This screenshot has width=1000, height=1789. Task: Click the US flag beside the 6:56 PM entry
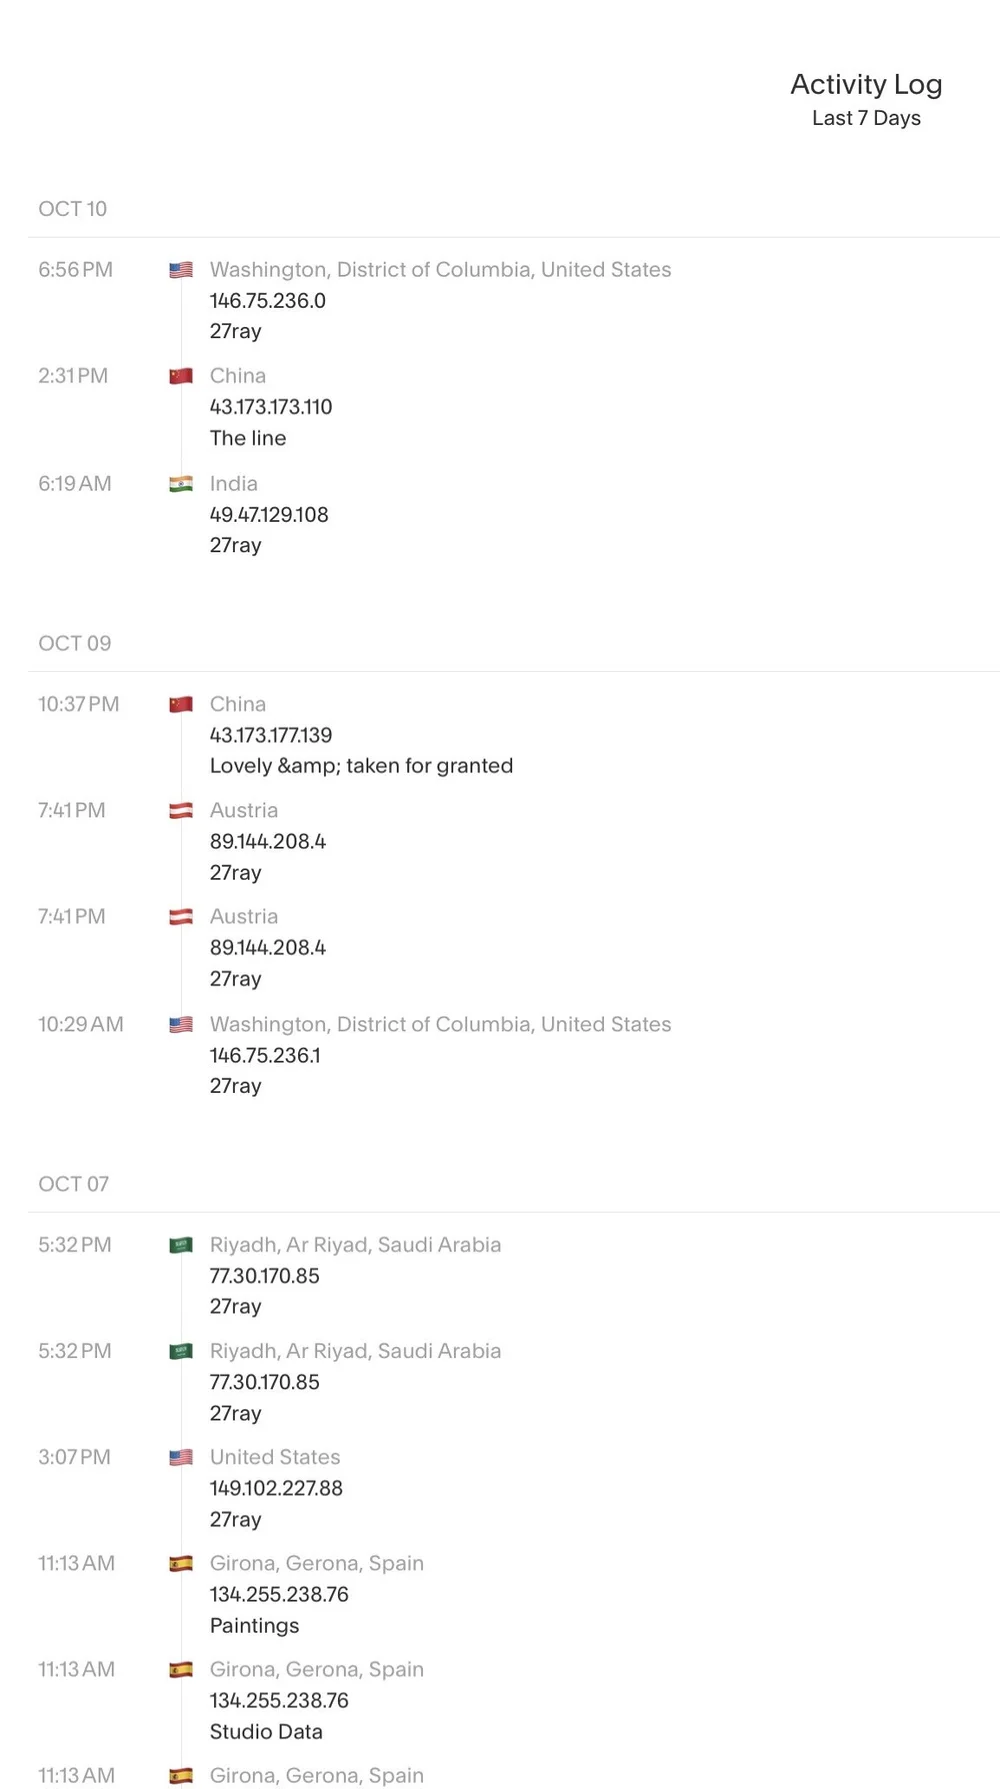[181, 270]
